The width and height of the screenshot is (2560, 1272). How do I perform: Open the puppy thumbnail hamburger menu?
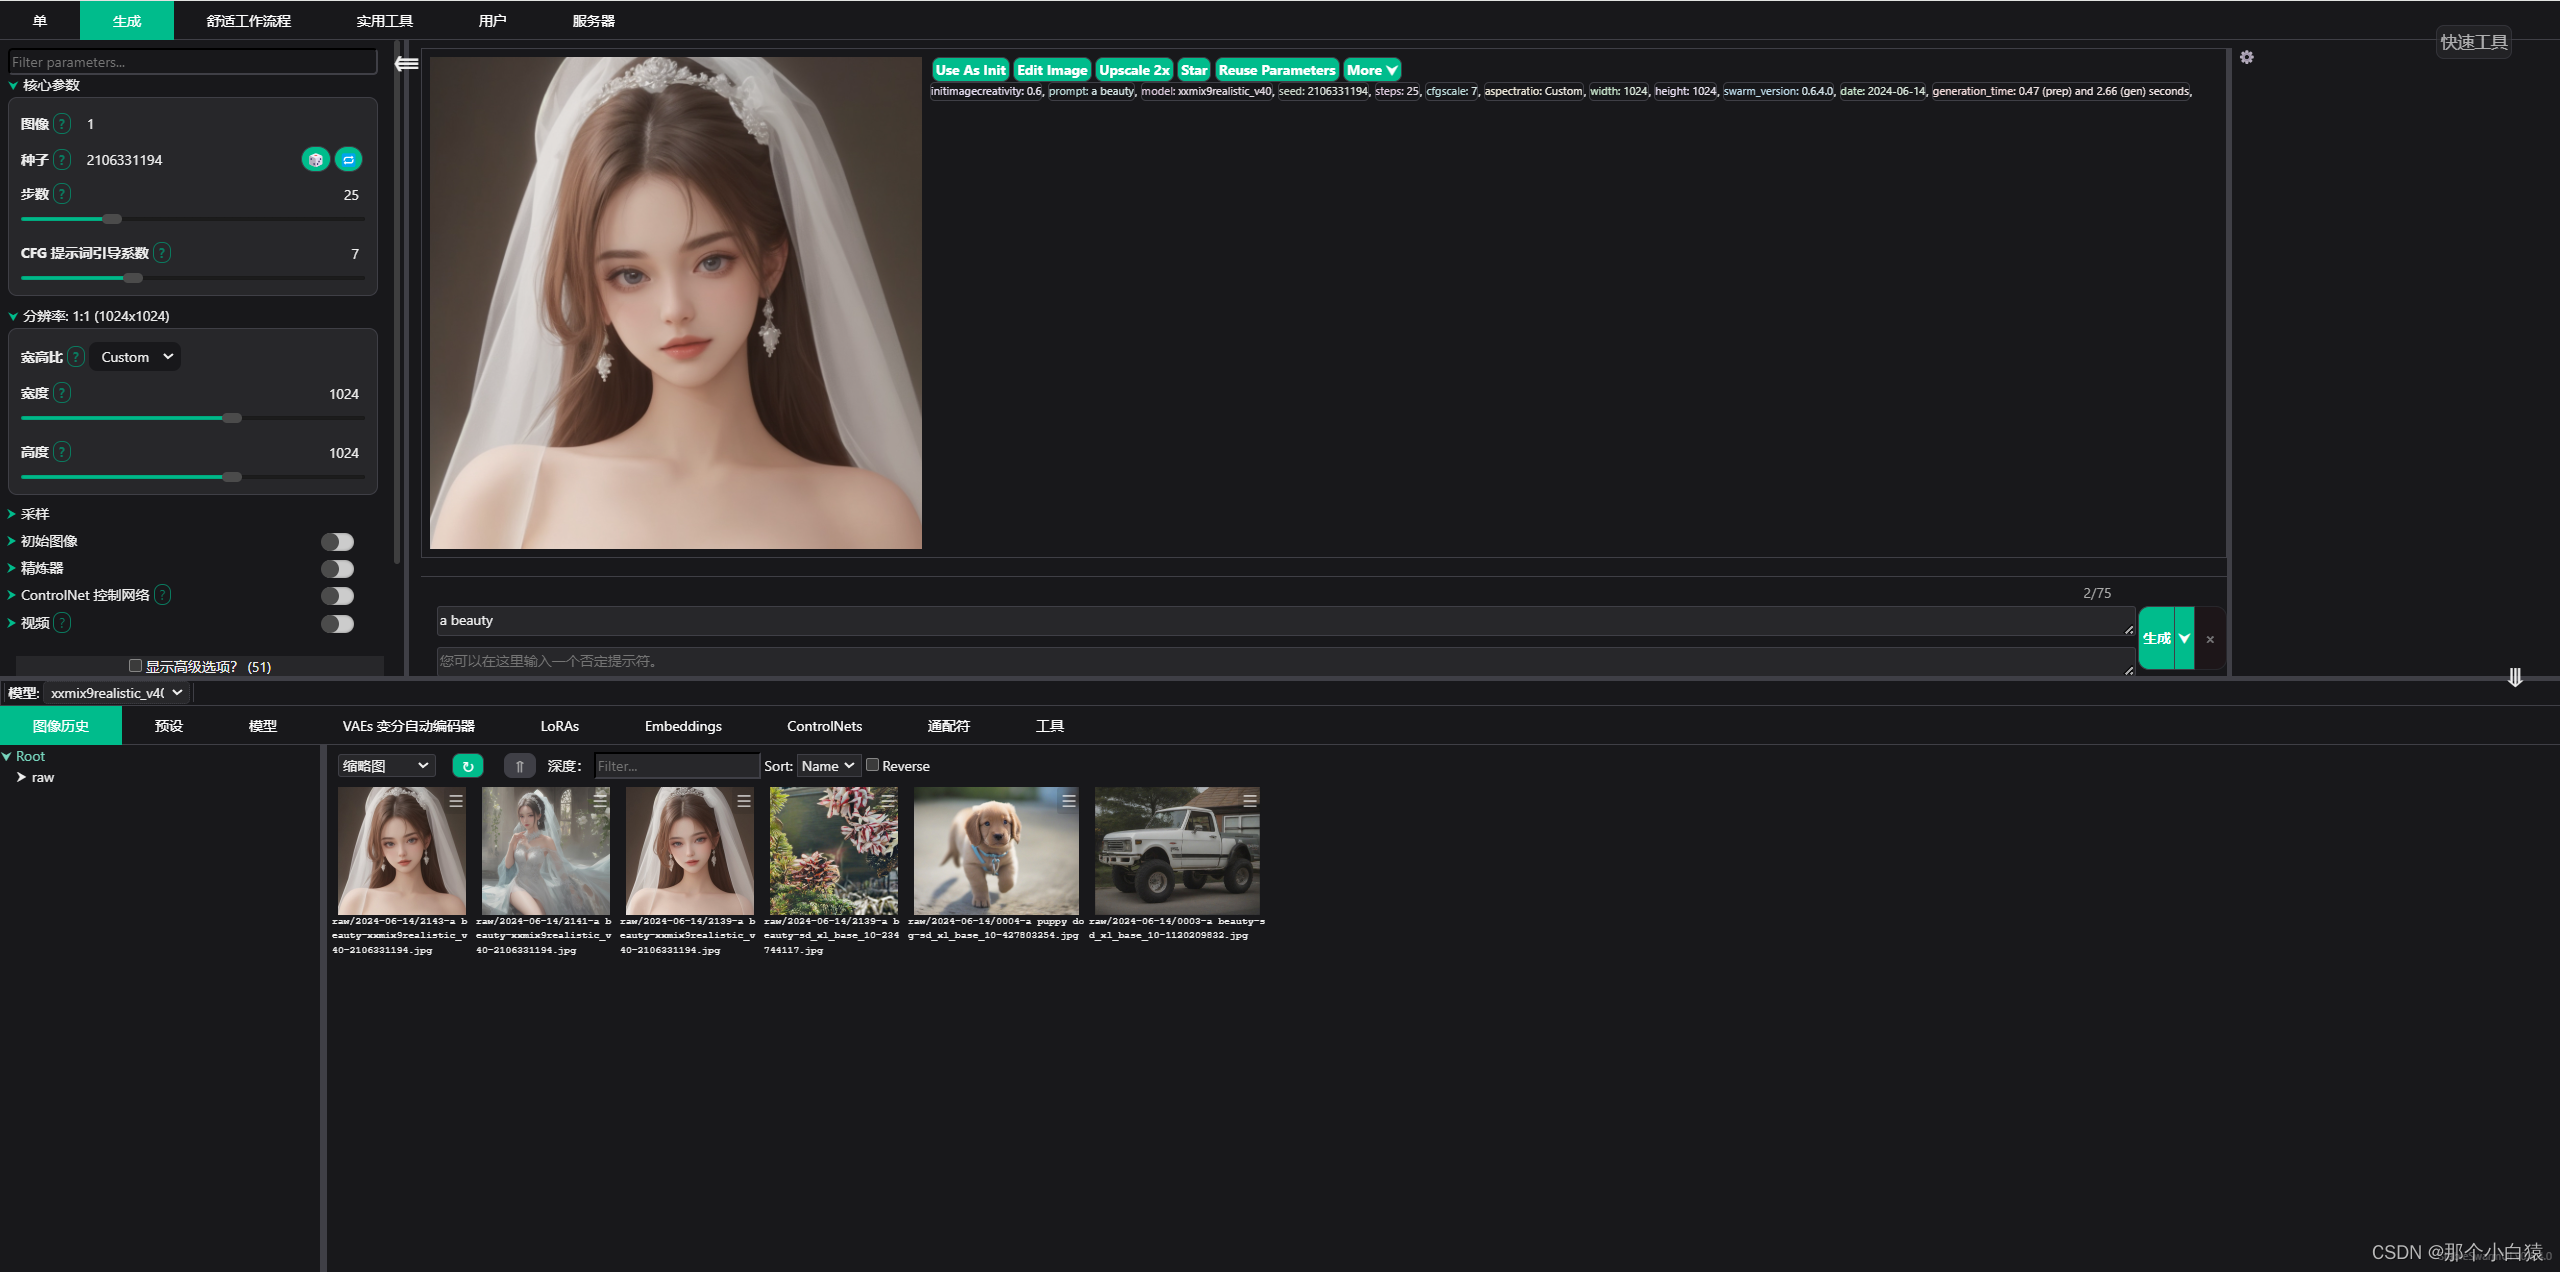pyautogui.click(x=1068, y=801)
